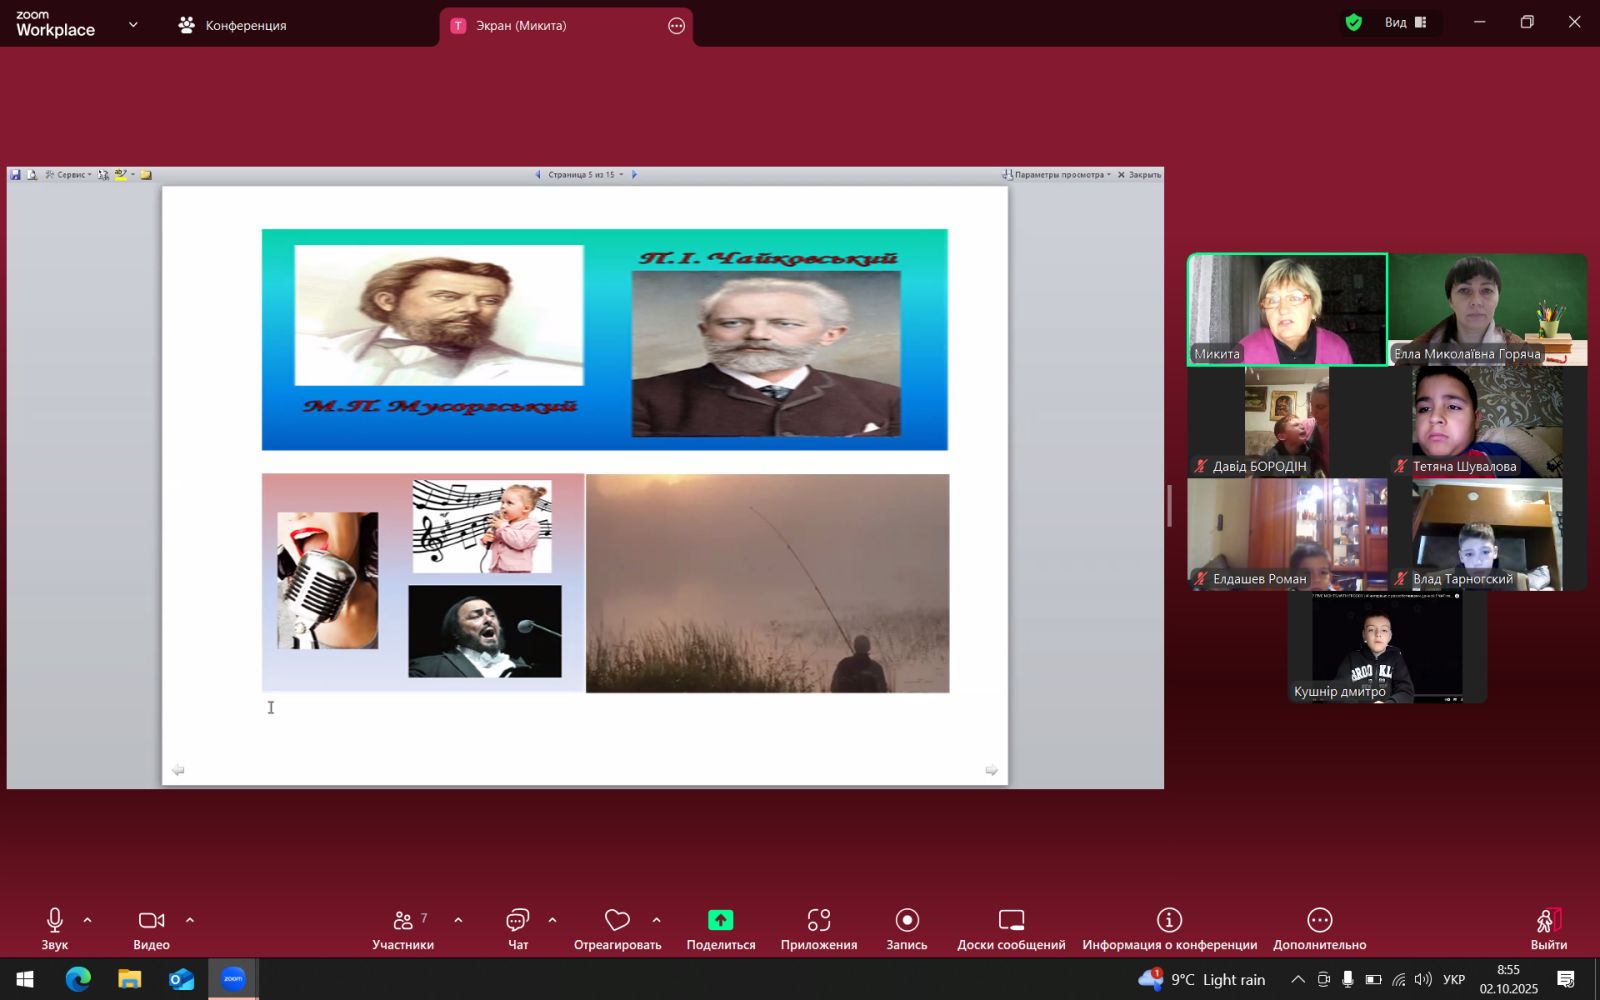Open the Вид view layout button
The width and height of the screenshot is (1600, 1000).
[1405, 23]
